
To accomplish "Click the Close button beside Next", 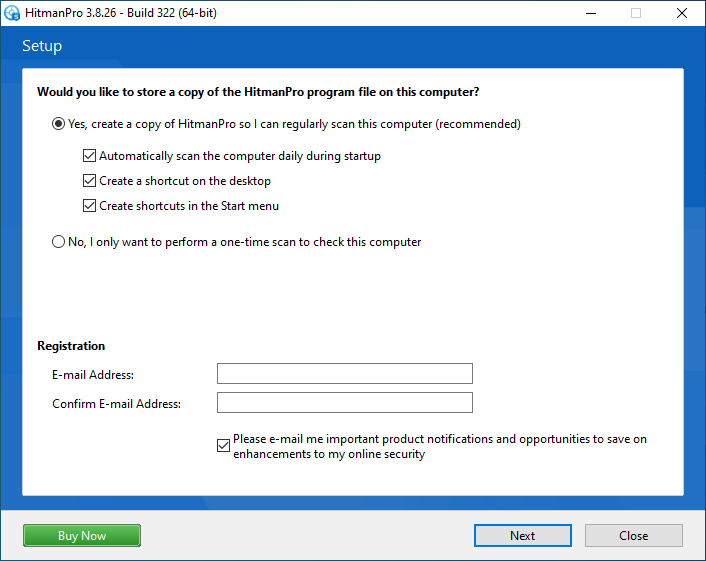I will coord(633,536).
